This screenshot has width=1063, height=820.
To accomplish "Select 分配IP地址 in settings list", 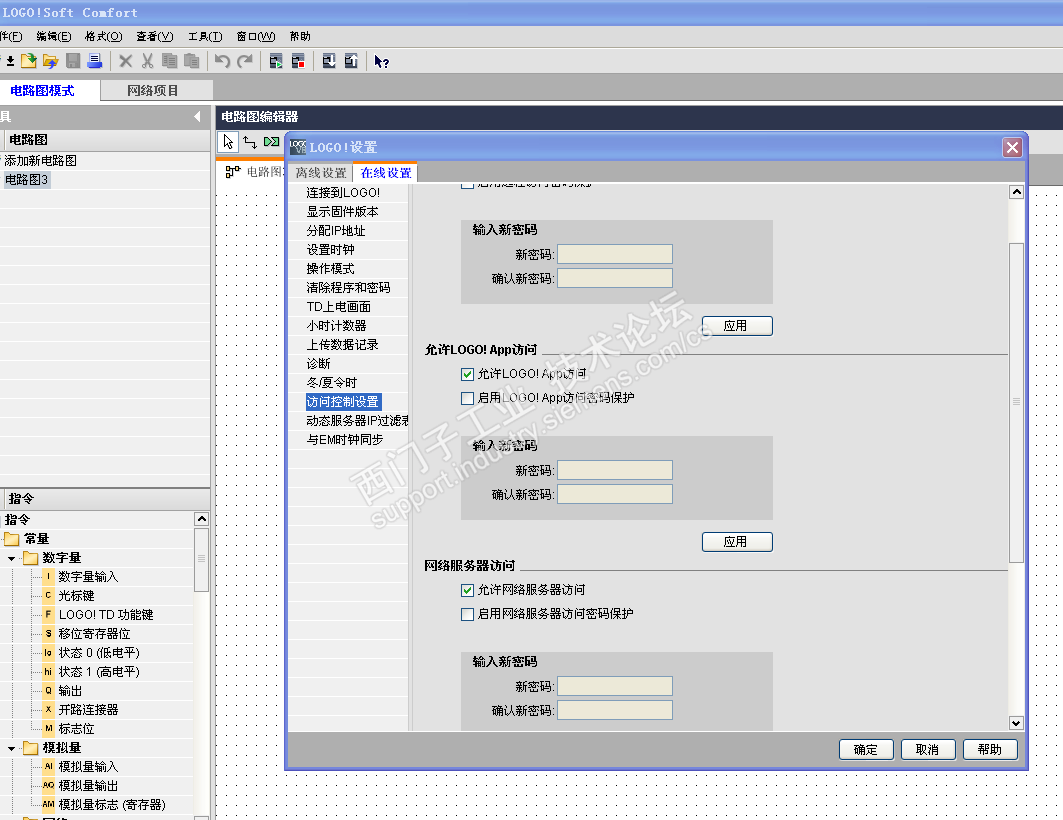I will click(x=336, y=231).
